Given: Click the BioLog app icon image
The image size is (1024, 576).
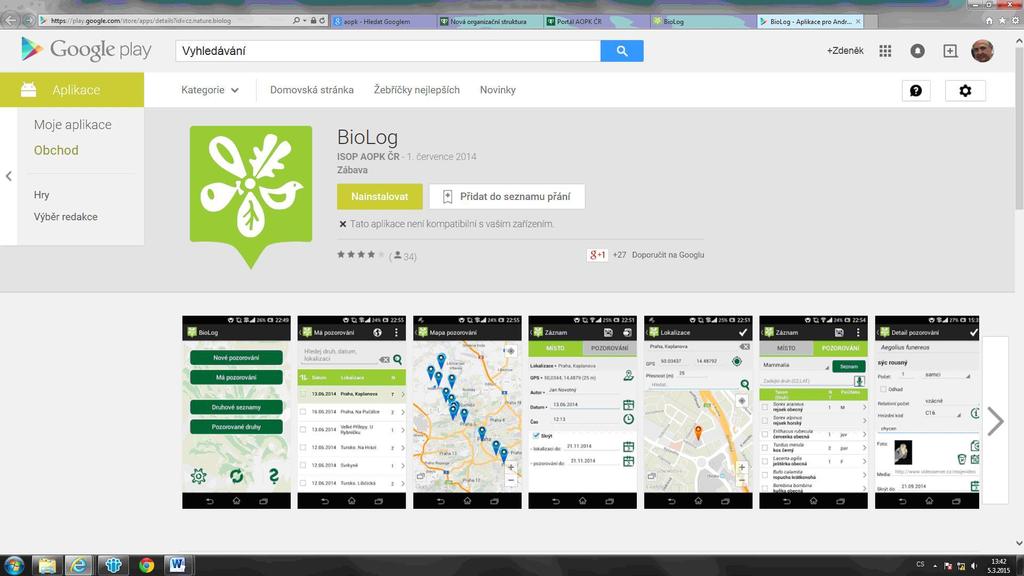Looking at the screenshot, I should tap(251, 197).
